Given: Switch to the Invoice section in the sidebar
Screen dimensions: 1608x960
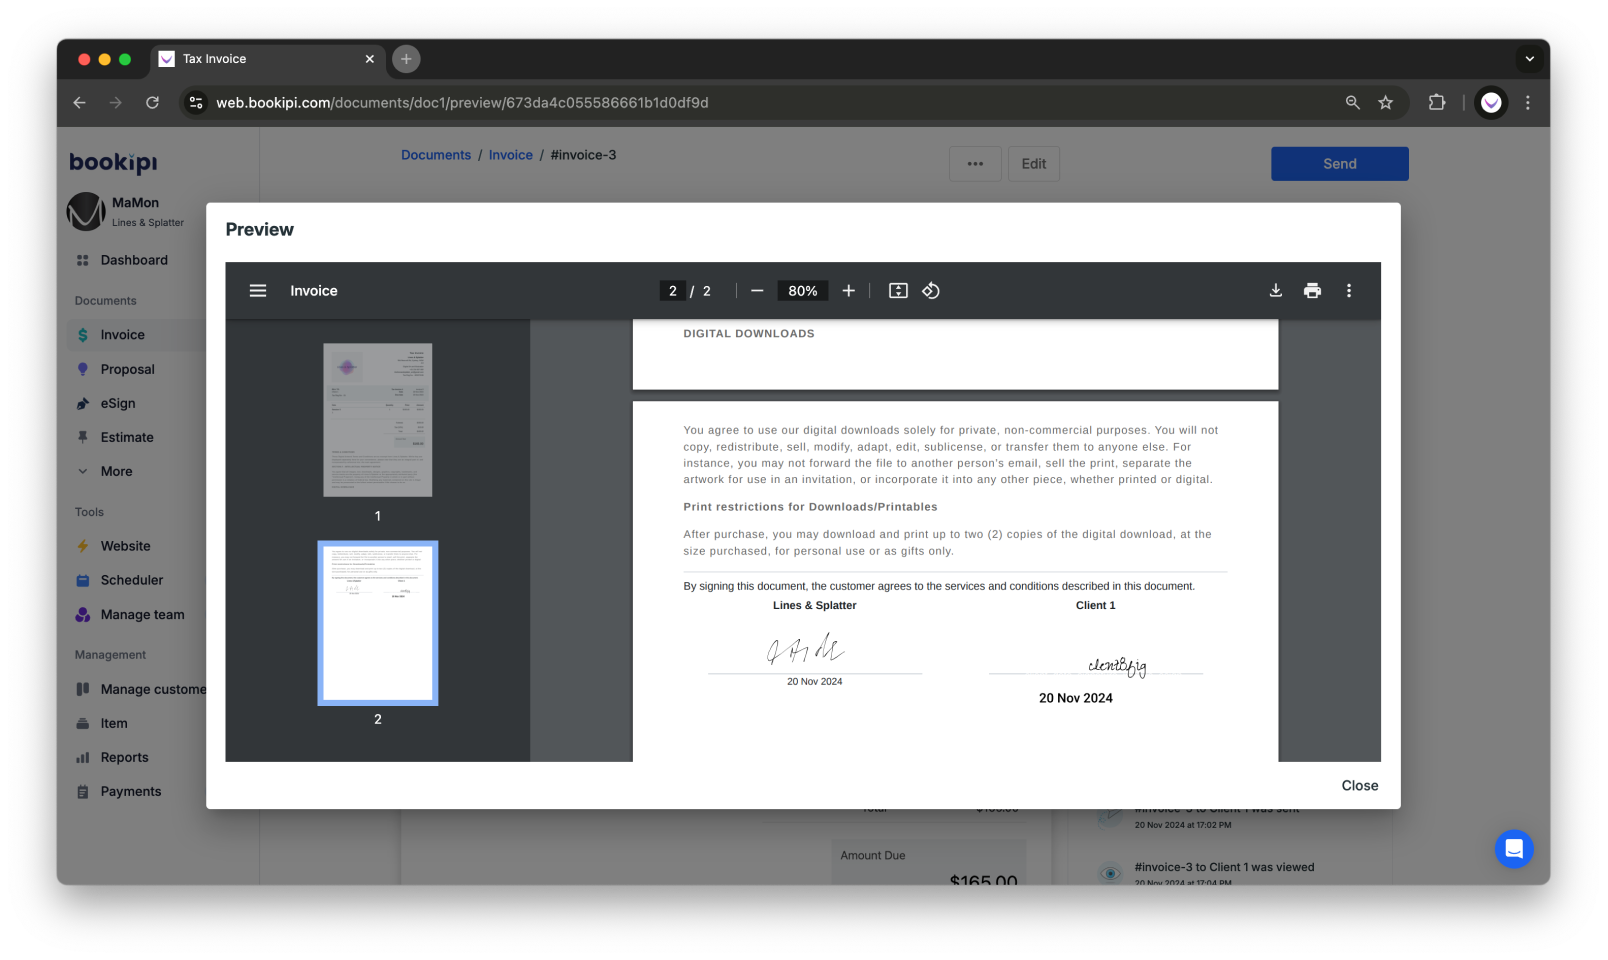Looking at the screenshot, I should (122, 334).
